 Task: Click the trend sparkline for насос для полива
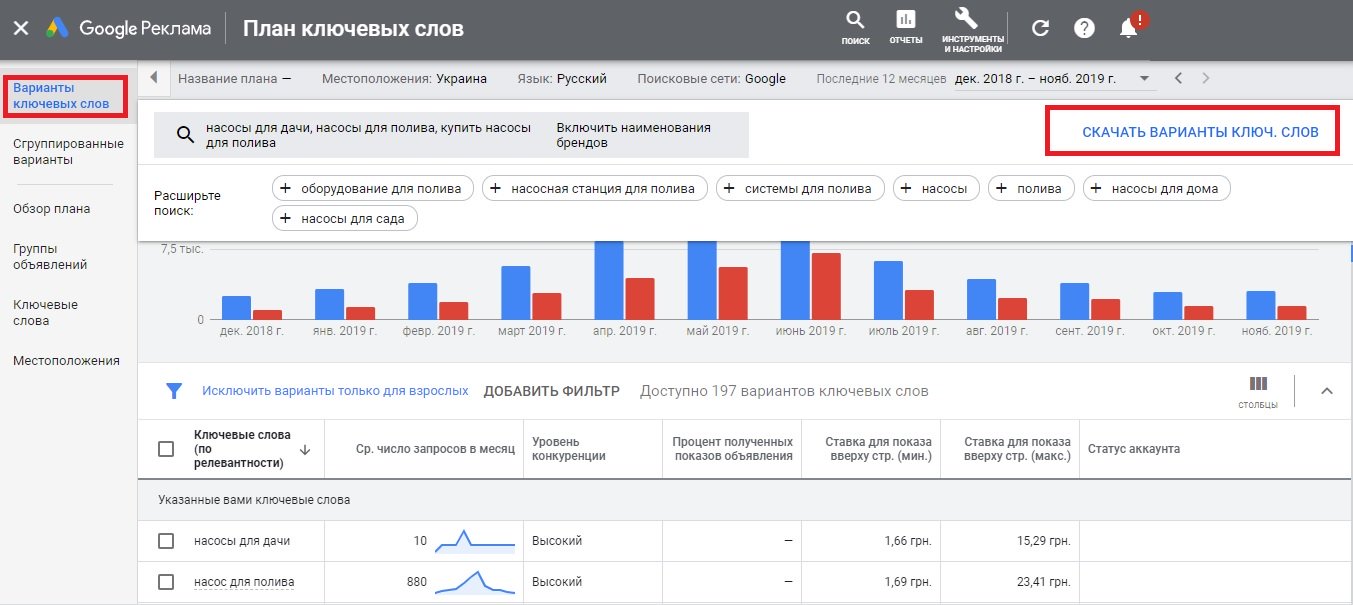[475, 582]
